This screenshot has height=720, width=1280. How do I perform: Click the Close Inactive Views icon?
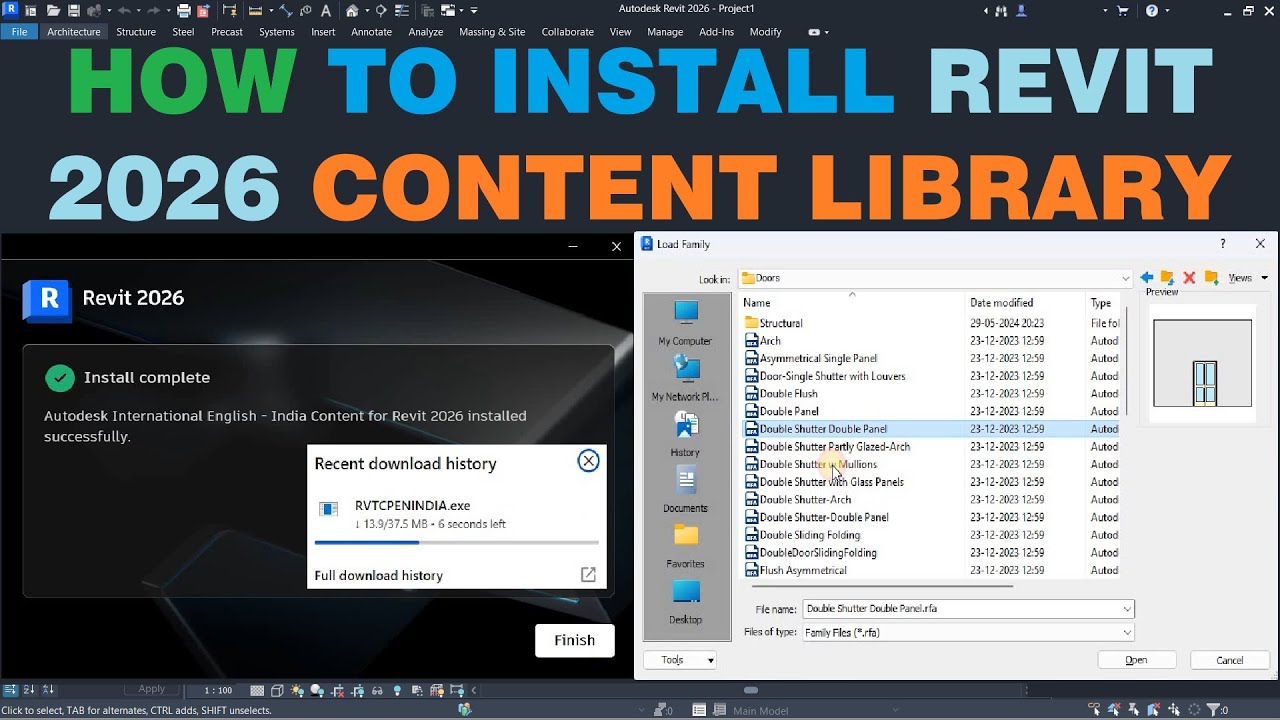tap(427, 10)
